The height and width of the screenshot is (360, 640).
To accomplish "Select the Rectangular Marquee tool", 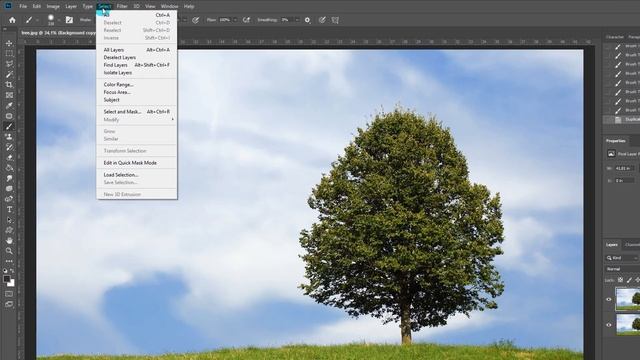I will 9,53.
